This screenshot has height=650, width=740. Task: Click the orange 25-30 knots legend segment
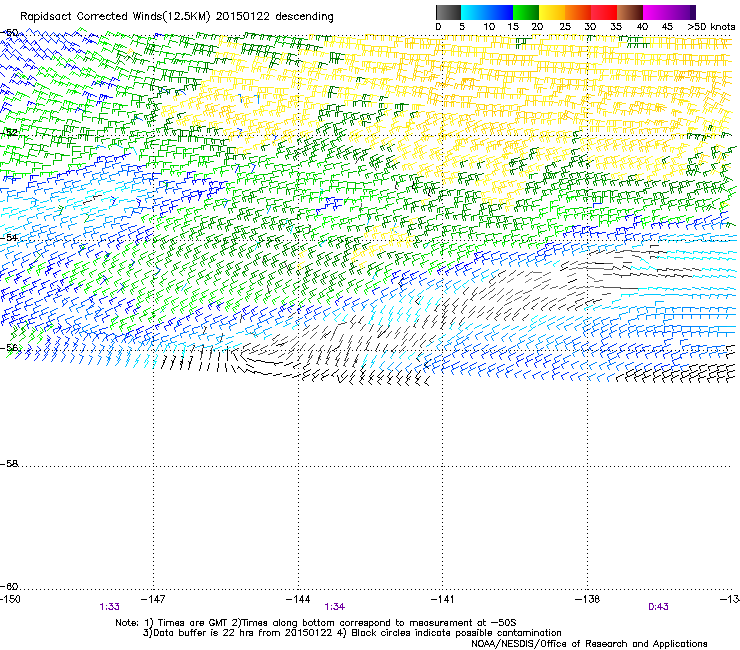click(x=578, y=12)
